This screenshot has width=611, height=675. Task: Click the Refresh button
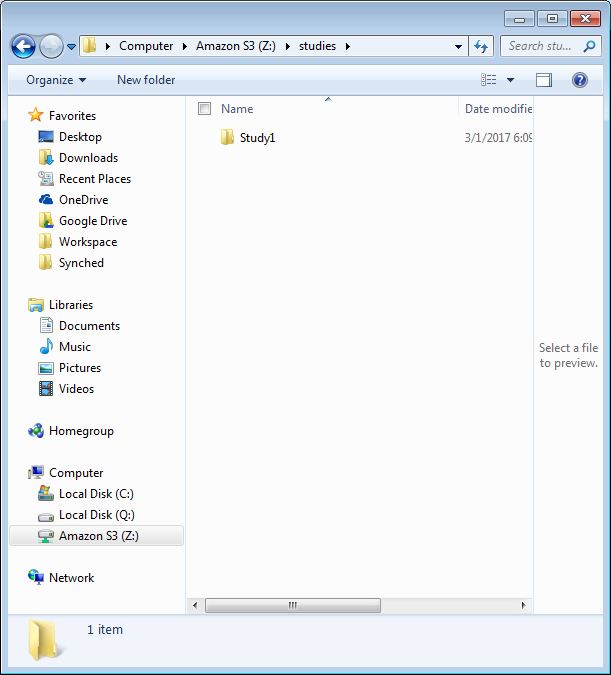[481, 46]
